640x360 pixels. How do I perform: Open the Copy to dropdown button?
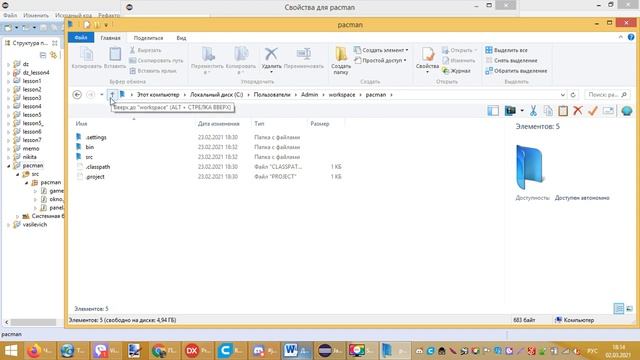click(x=241, y=60)
